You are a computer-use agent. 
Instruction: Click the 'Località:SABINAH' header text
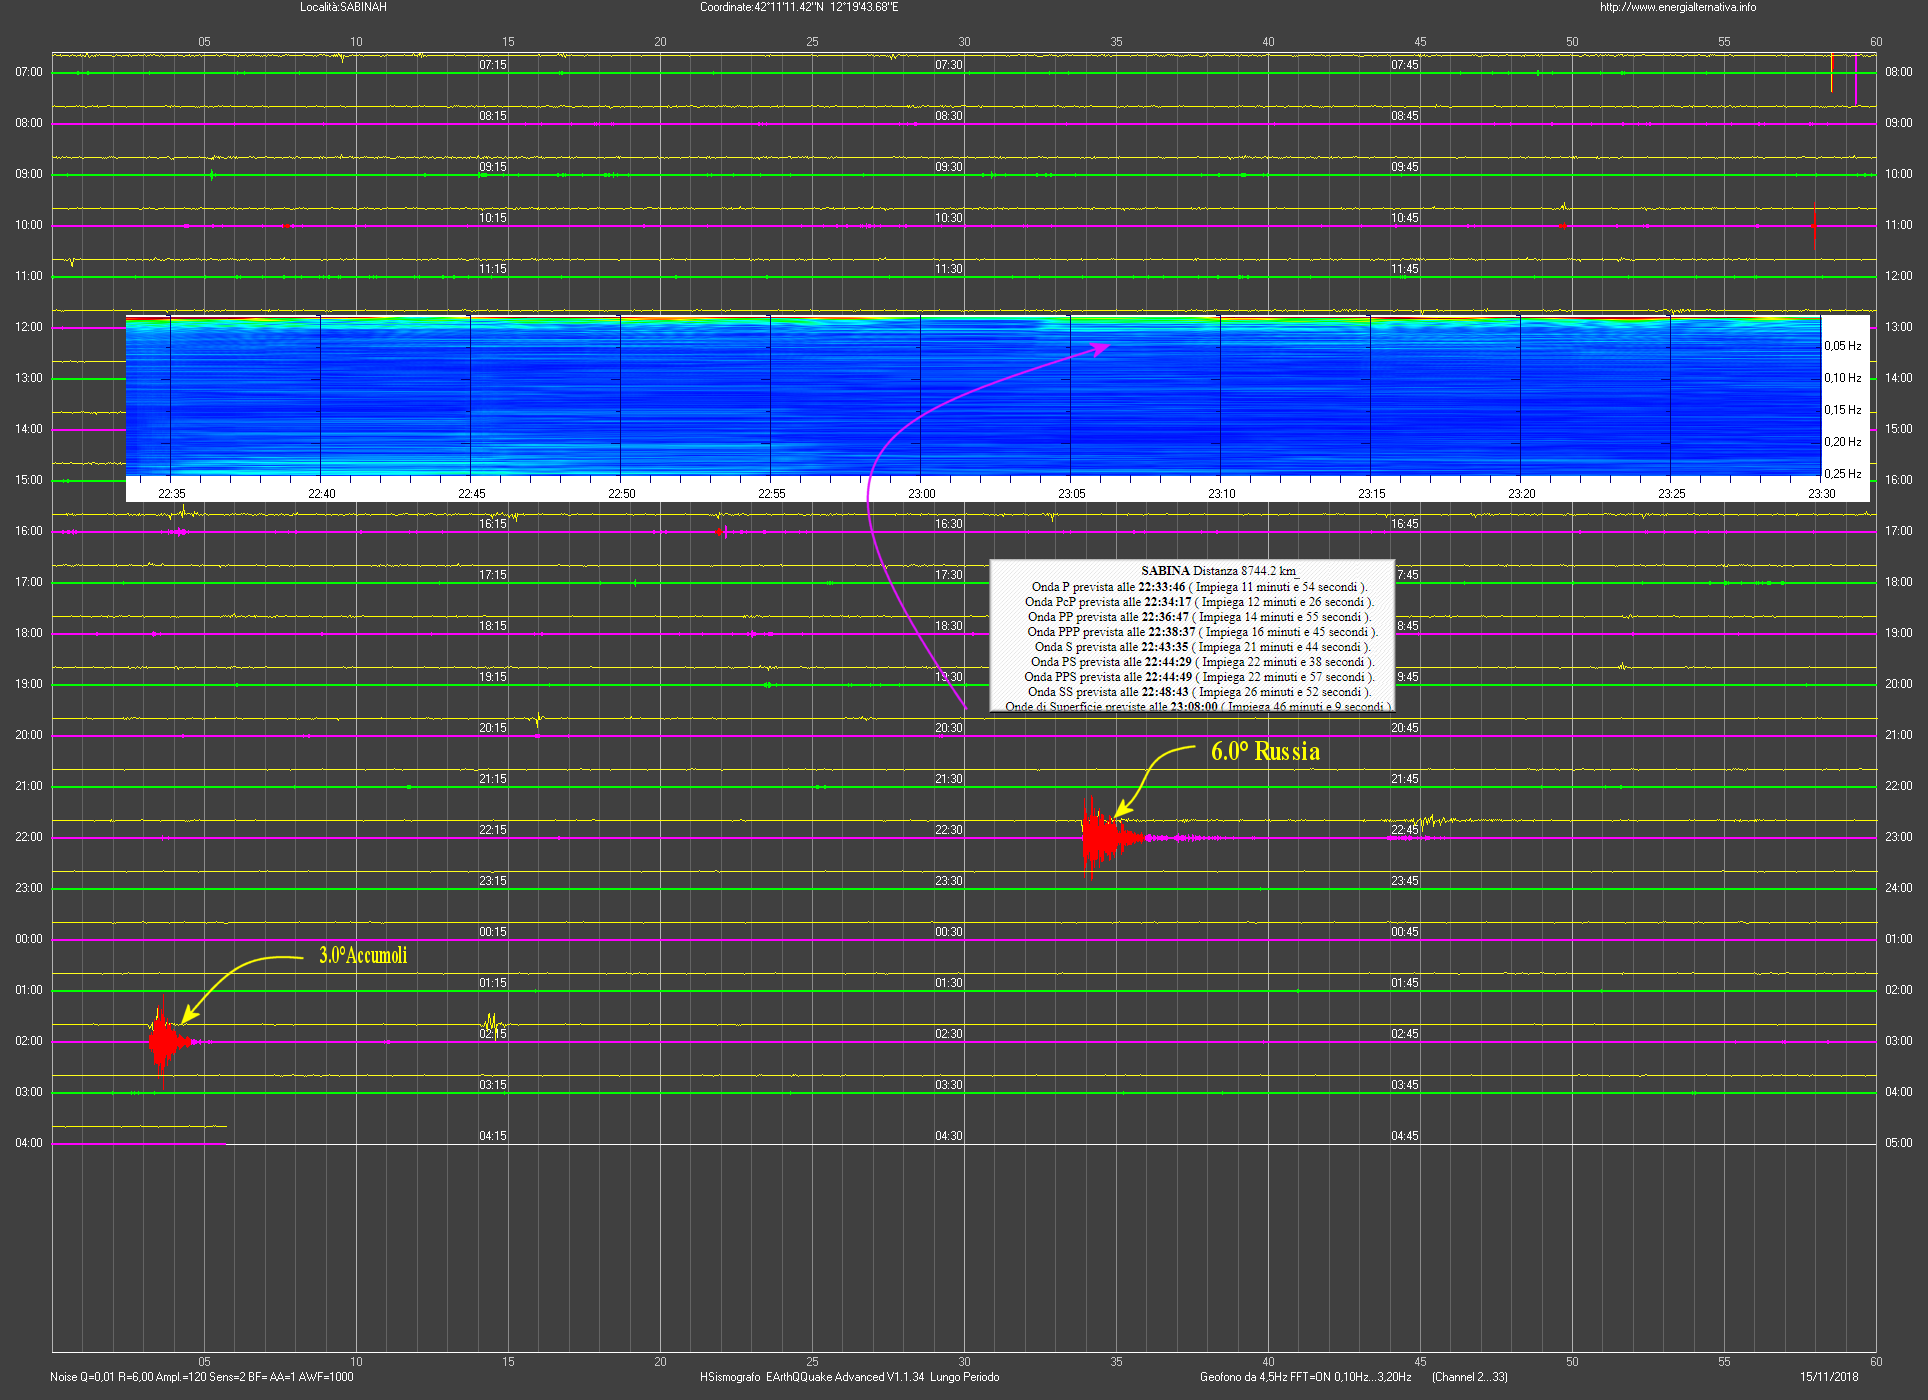343,7
